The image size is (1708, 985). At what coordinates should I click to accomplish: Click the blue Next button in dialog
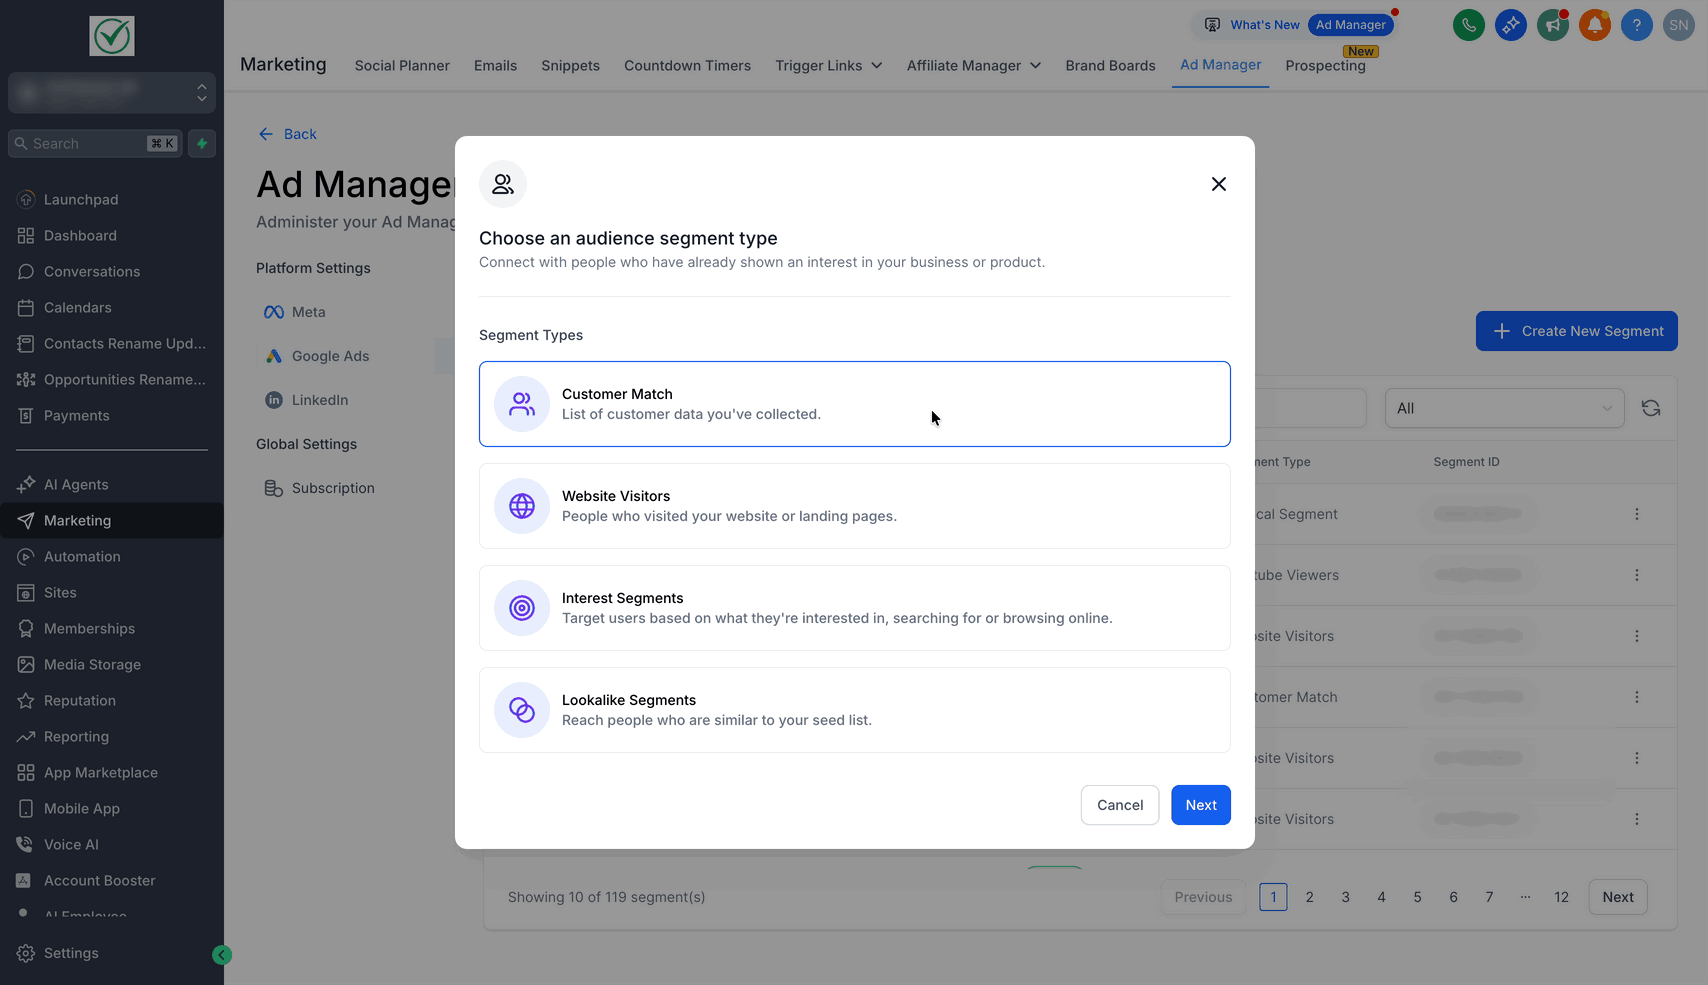[x=1200, y=805]
